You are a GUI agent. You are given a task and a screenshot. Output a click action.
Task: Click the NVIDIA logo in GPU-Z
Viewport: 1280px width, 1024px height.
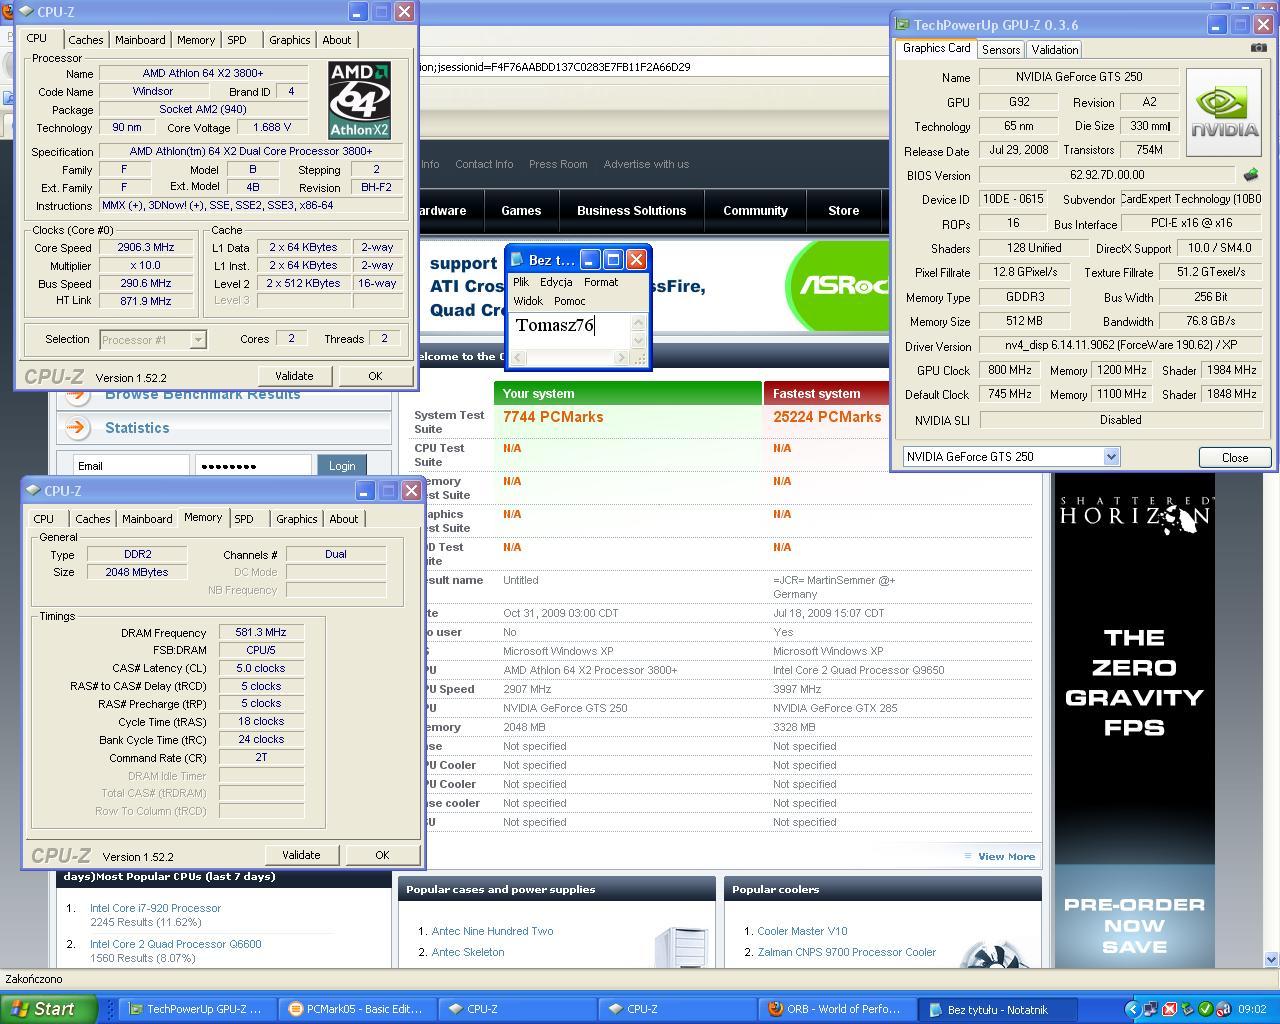point(1224,112)
